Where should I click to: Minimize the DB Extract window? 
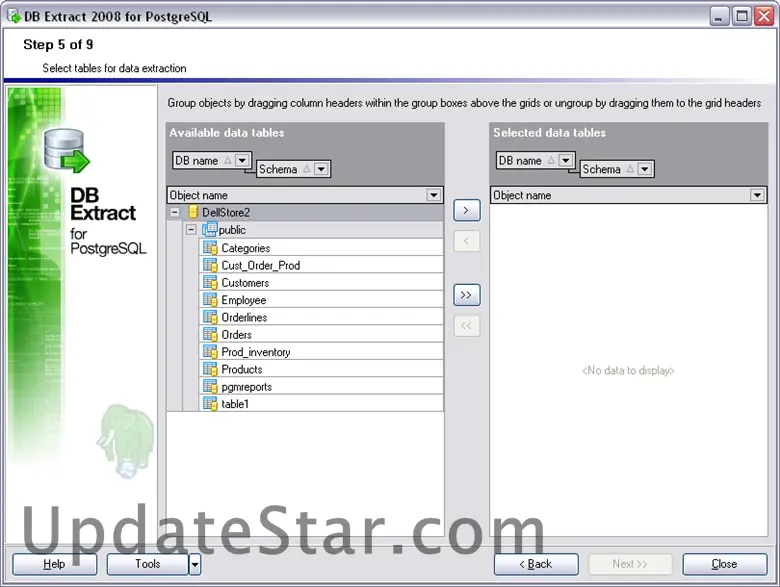point(719,16)
